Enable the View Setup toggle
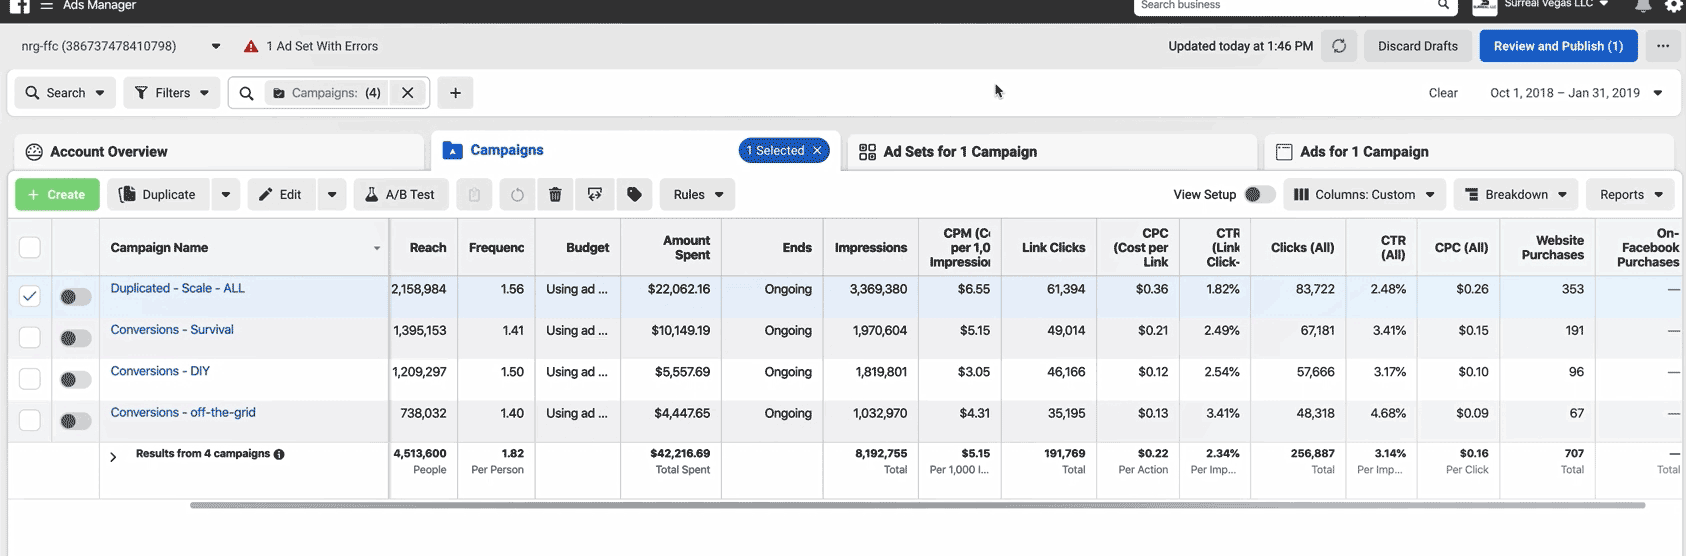1686x556 pixels. point(1258,195)
